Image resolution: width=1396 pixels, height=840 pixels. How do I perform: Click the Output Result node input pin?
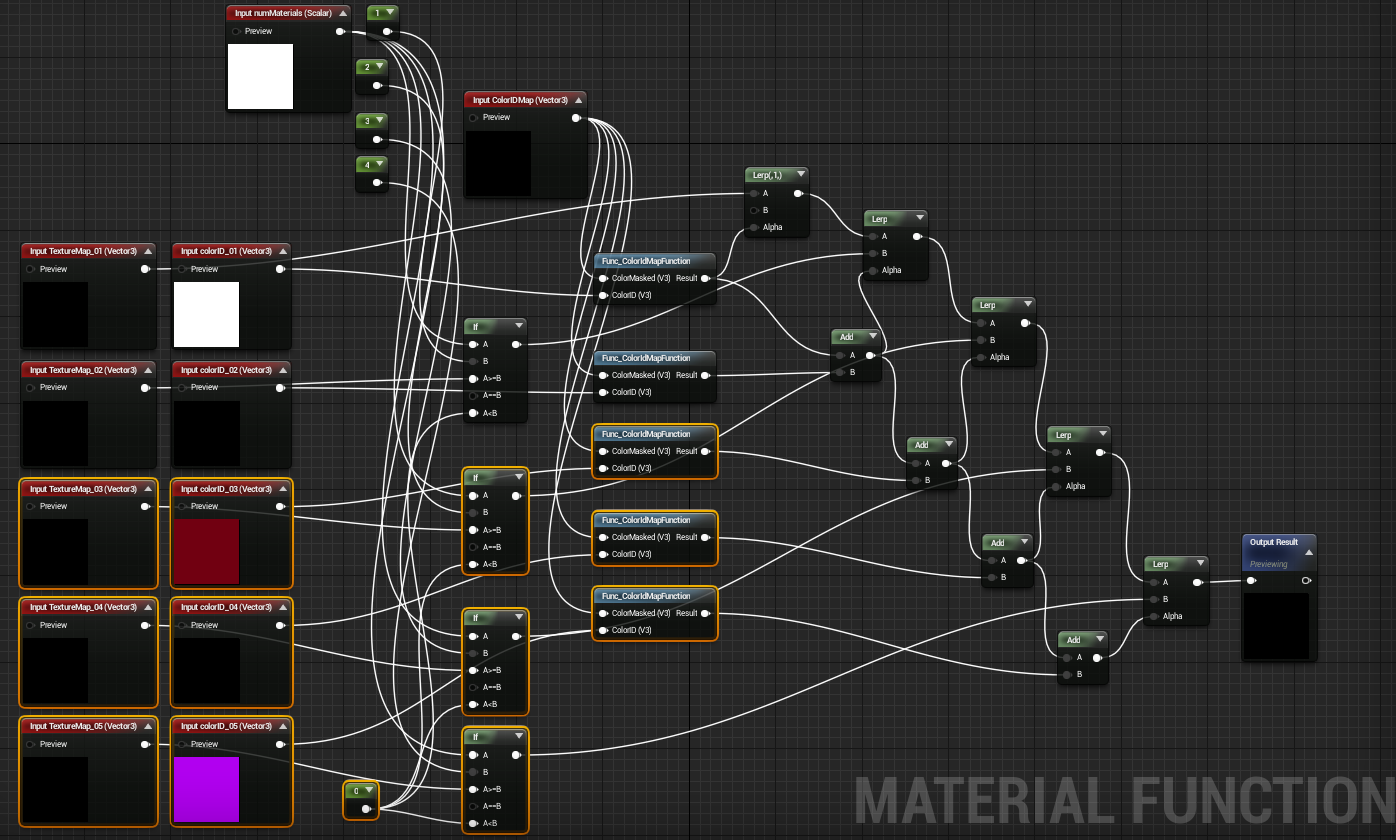(x=1251, y=581)
